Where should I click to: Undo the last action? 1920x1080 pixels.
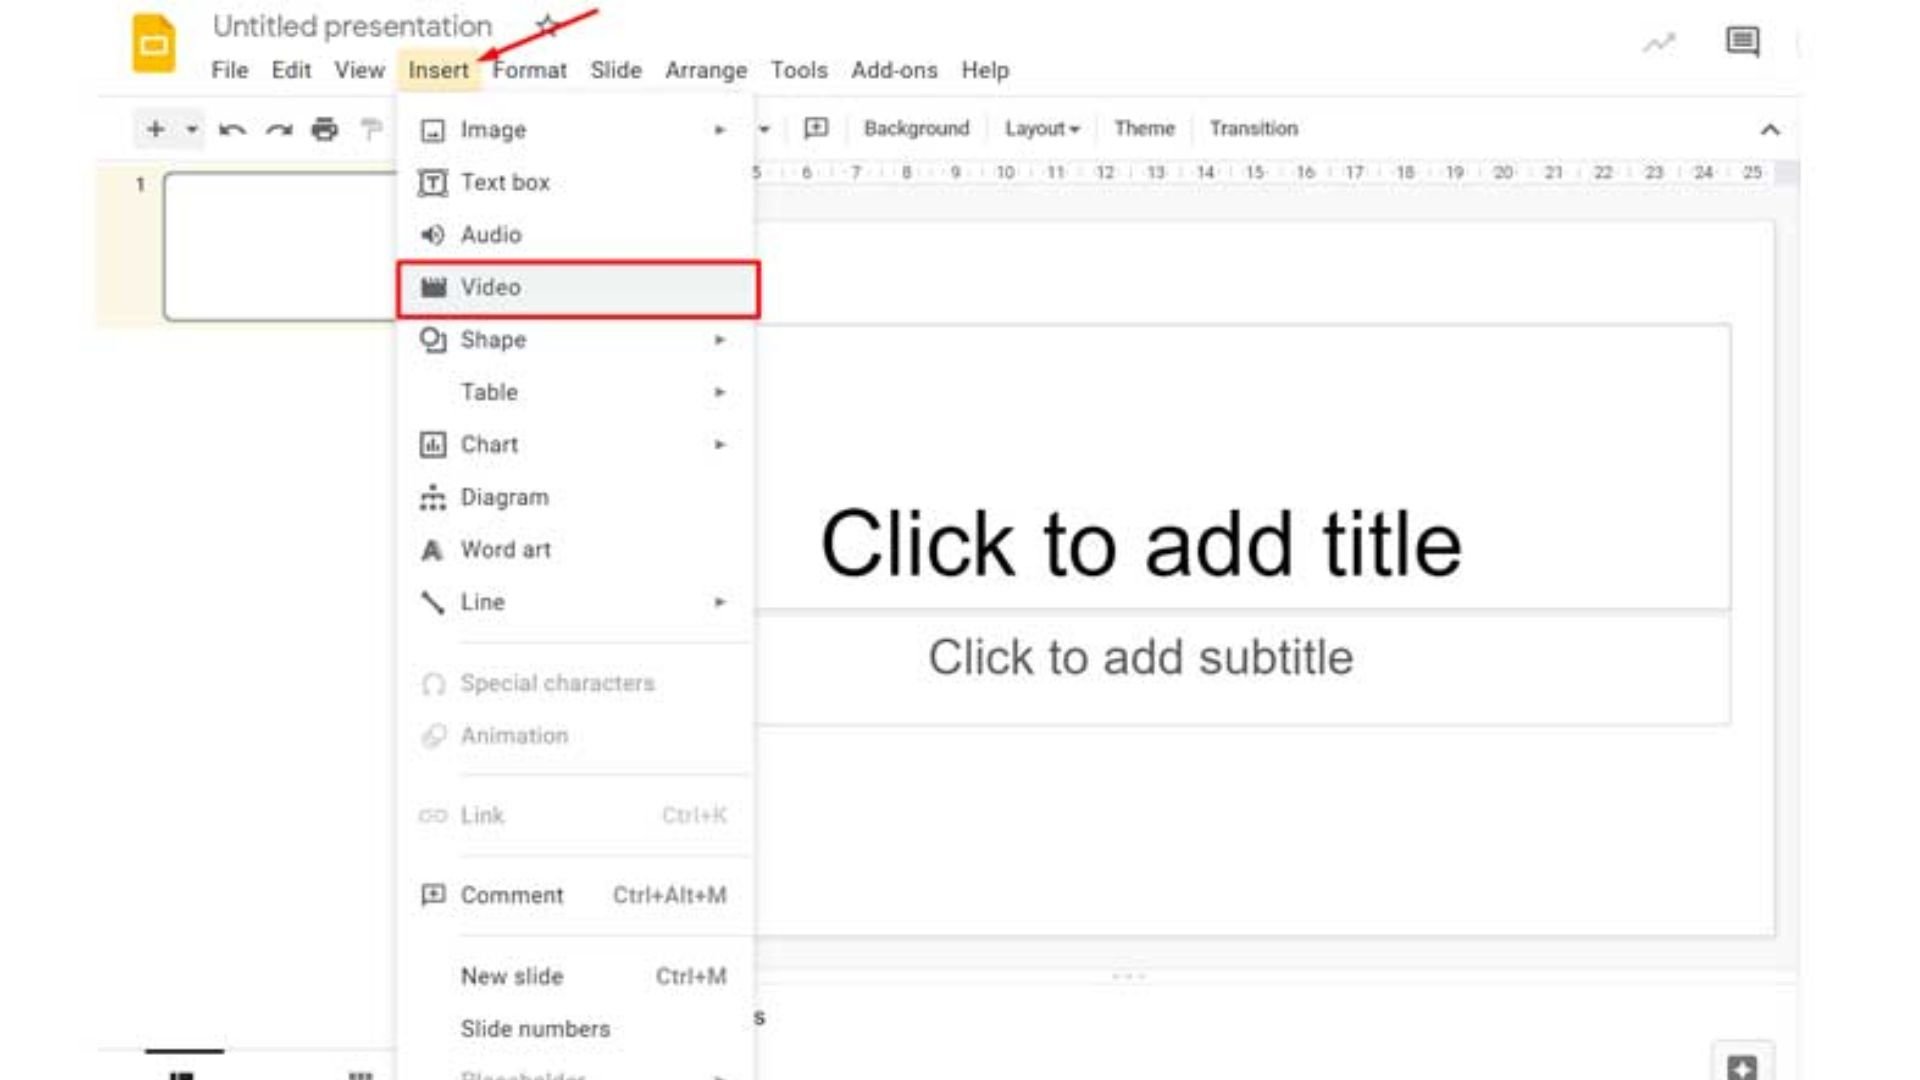(x=232, y=129)
